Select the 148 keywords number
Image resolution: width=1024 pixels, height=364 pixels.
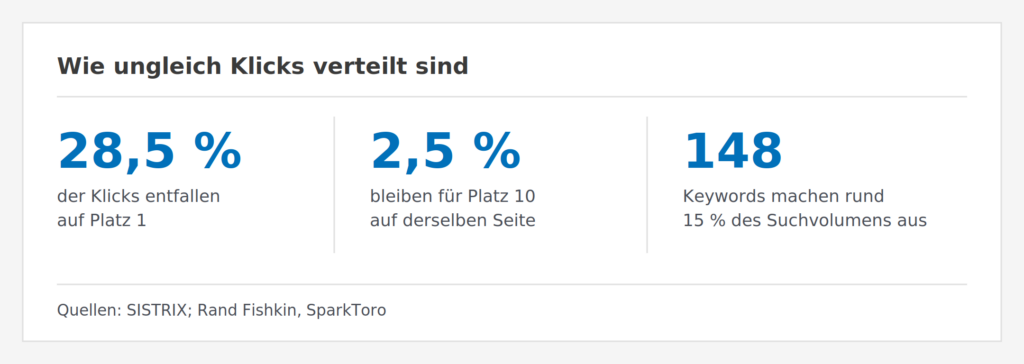[732, 152]
